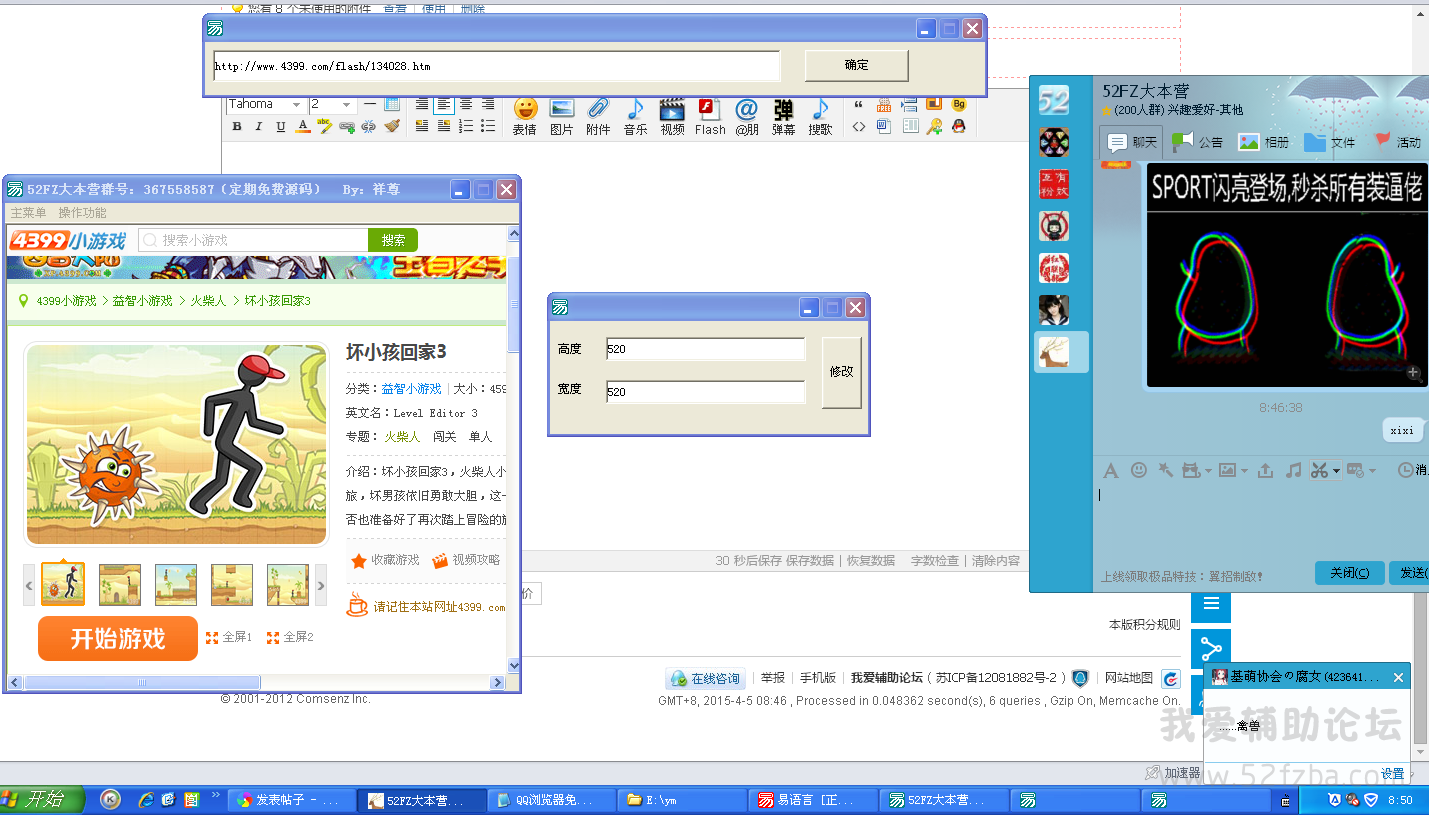
Task: Switch to 聊天 tab in QQ group
Action: pyautogui.click(x=1132, y=142)
